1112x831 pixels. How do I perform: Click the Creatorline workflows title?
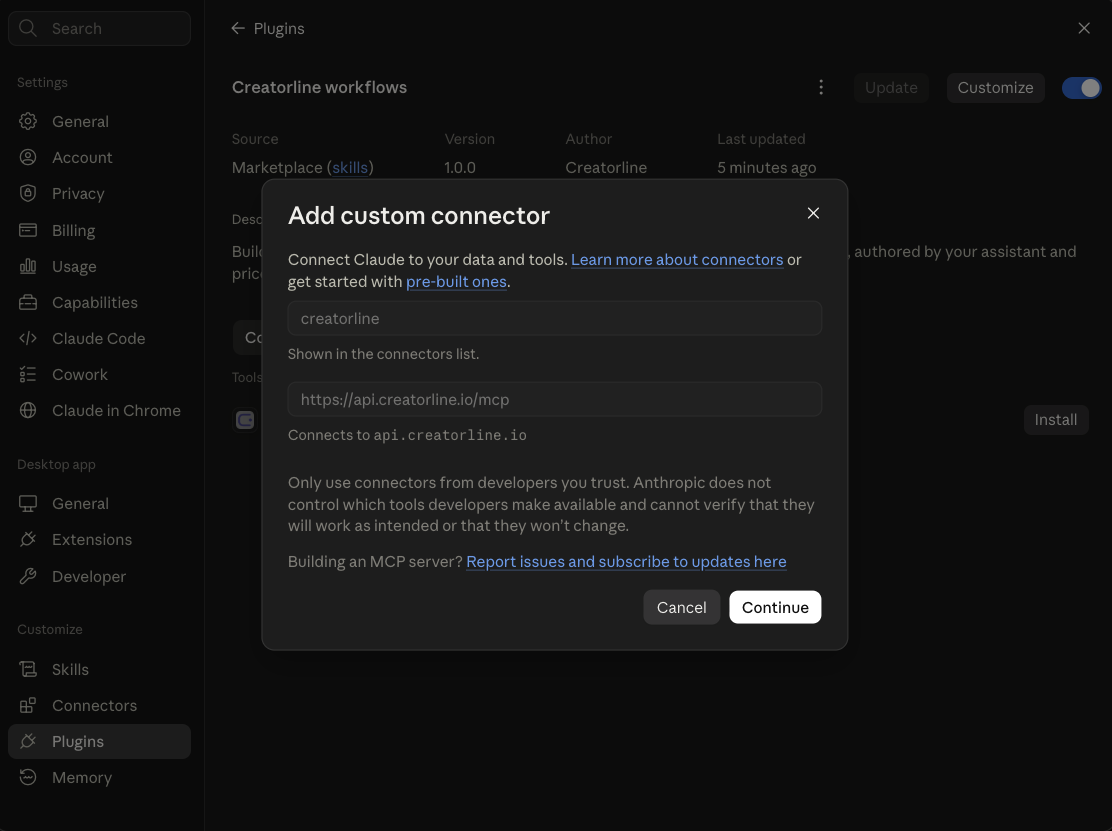click(x=319, y=87)
